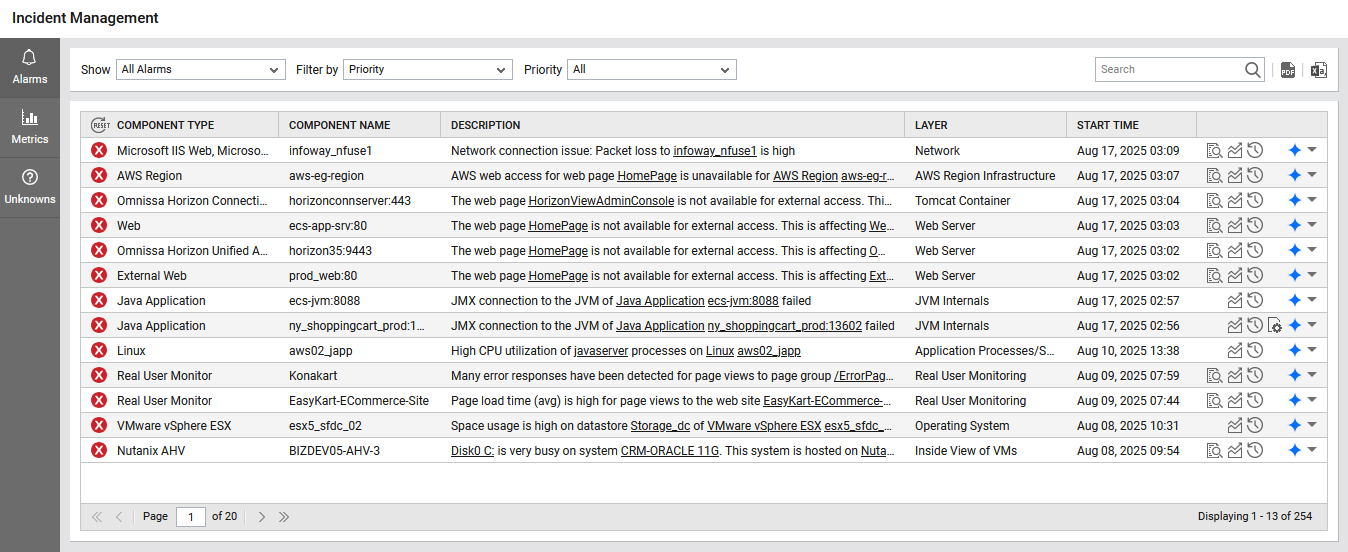The image size is (1348, 552).
Task: Sort by Description column header
Action: click(485, 126)
